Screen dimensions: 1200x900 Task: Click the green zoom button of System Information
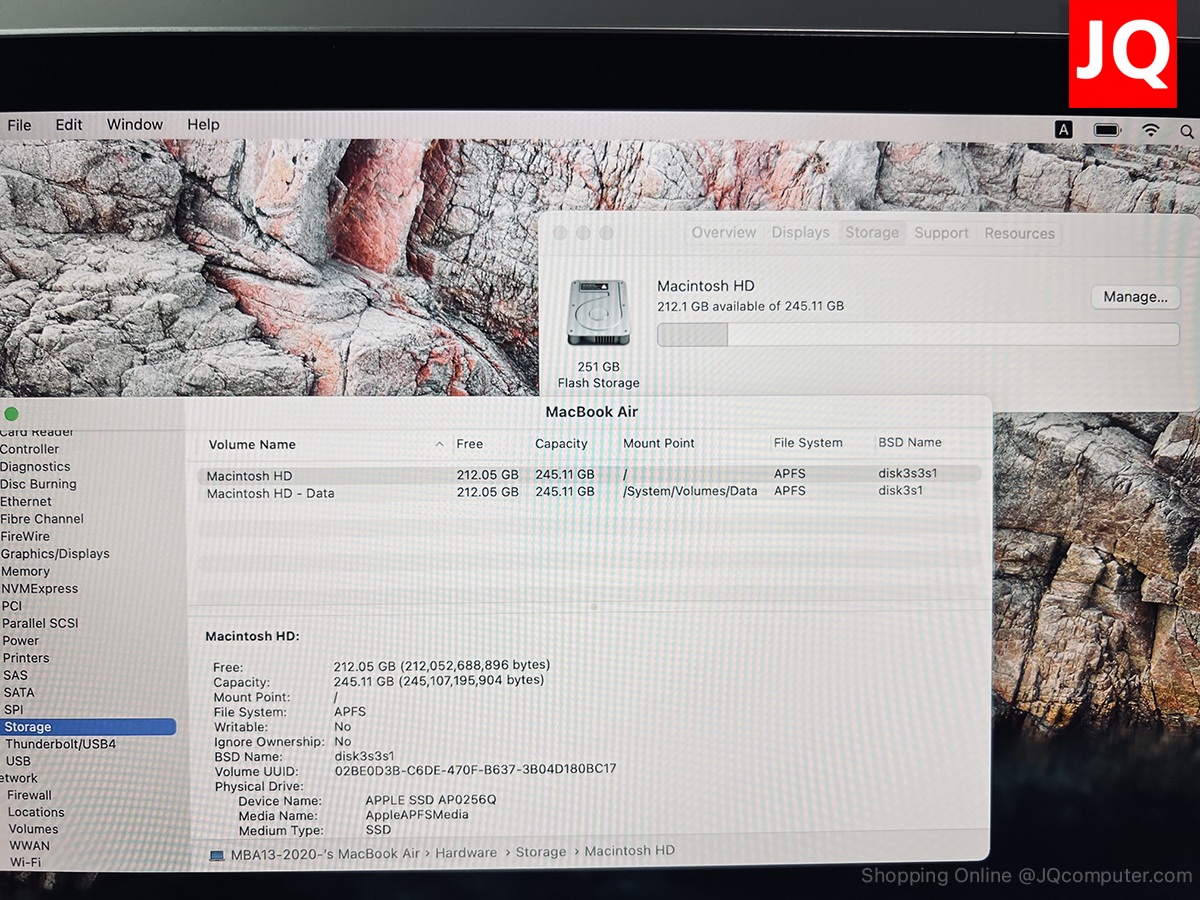point(11,414)
